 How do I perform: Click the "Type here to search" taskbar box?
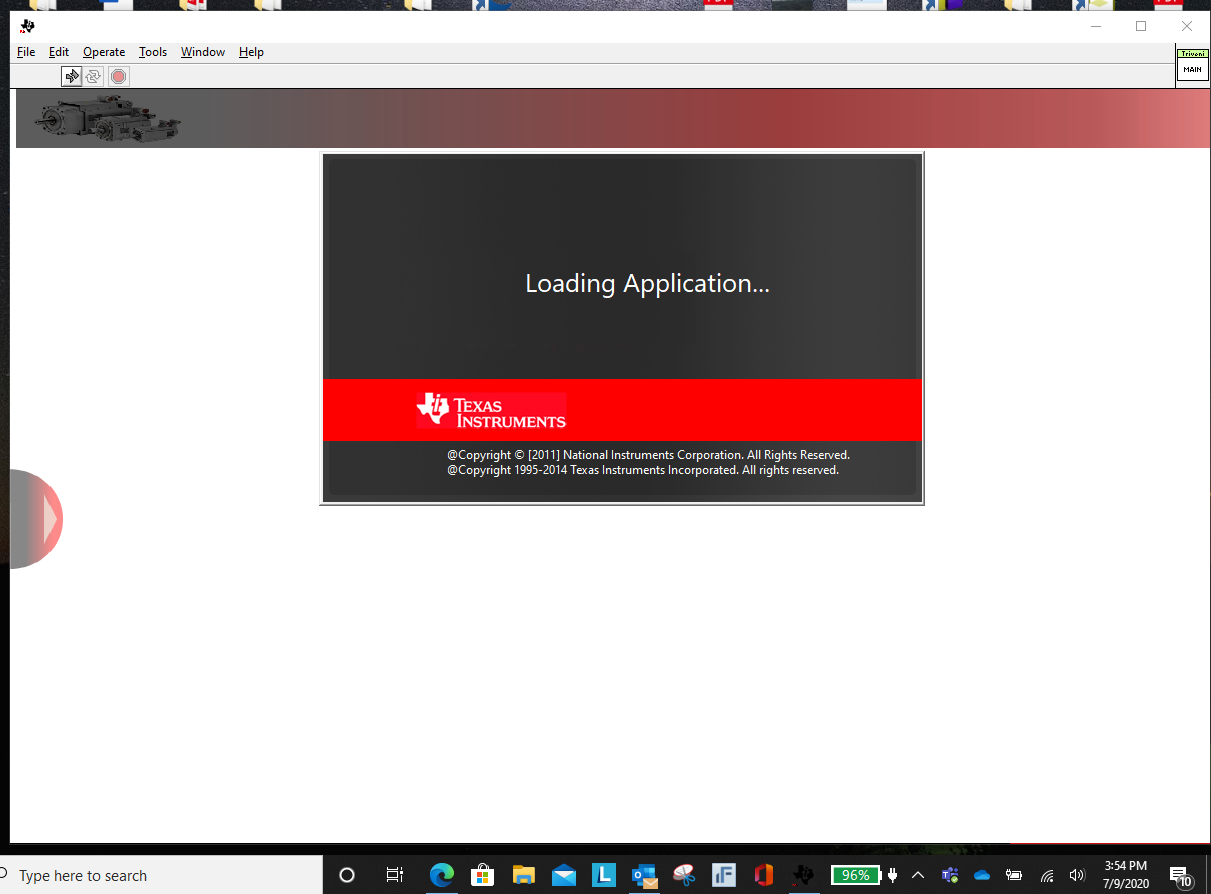(x=161, y=875)
